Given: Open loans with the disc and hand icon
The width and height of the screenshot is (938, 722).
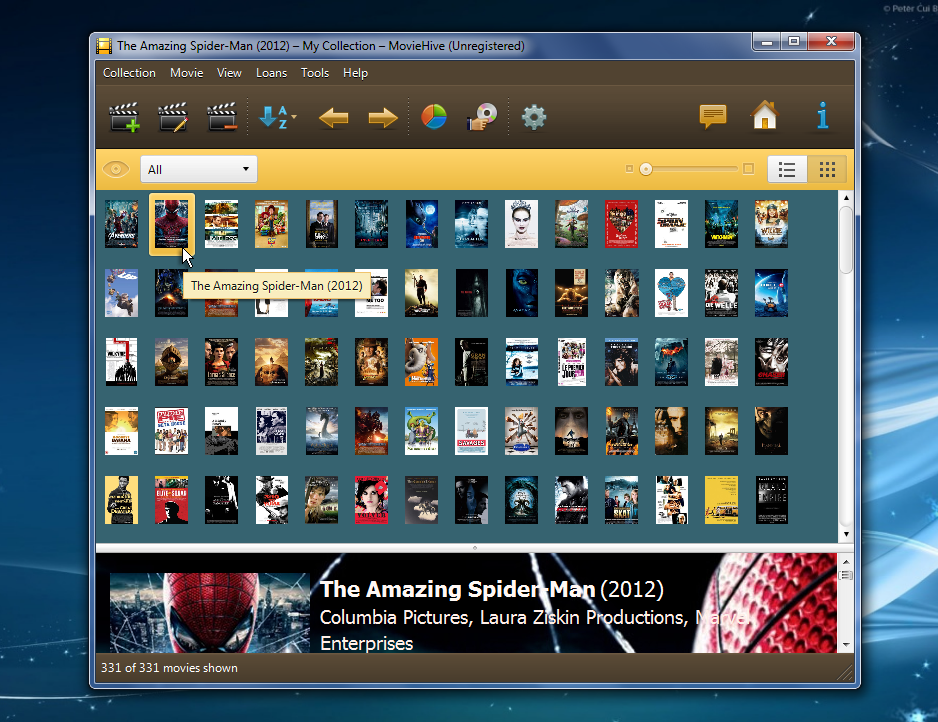Looking at the screenshot, I should (482, 117).
